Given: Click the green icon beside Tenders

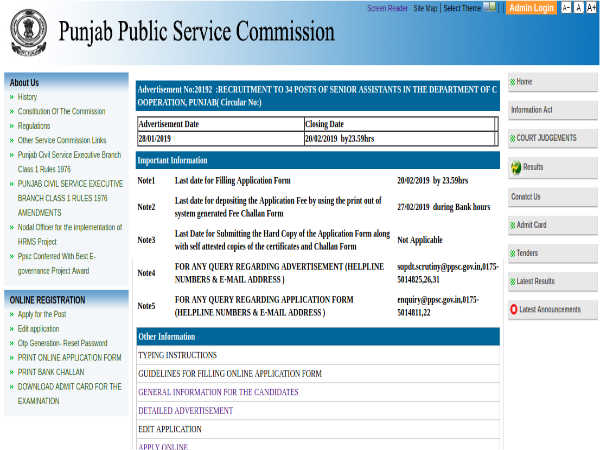Looking at the screenshot, I should (x=513, y=253).
